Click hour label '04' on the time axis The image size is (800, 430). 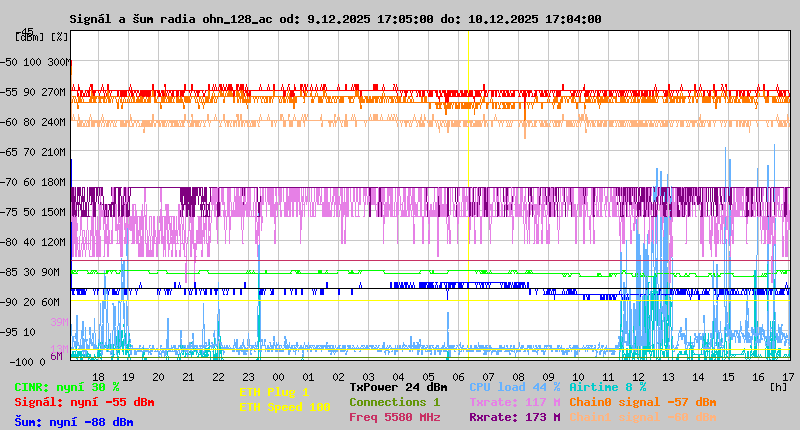(x=398, y=377)
